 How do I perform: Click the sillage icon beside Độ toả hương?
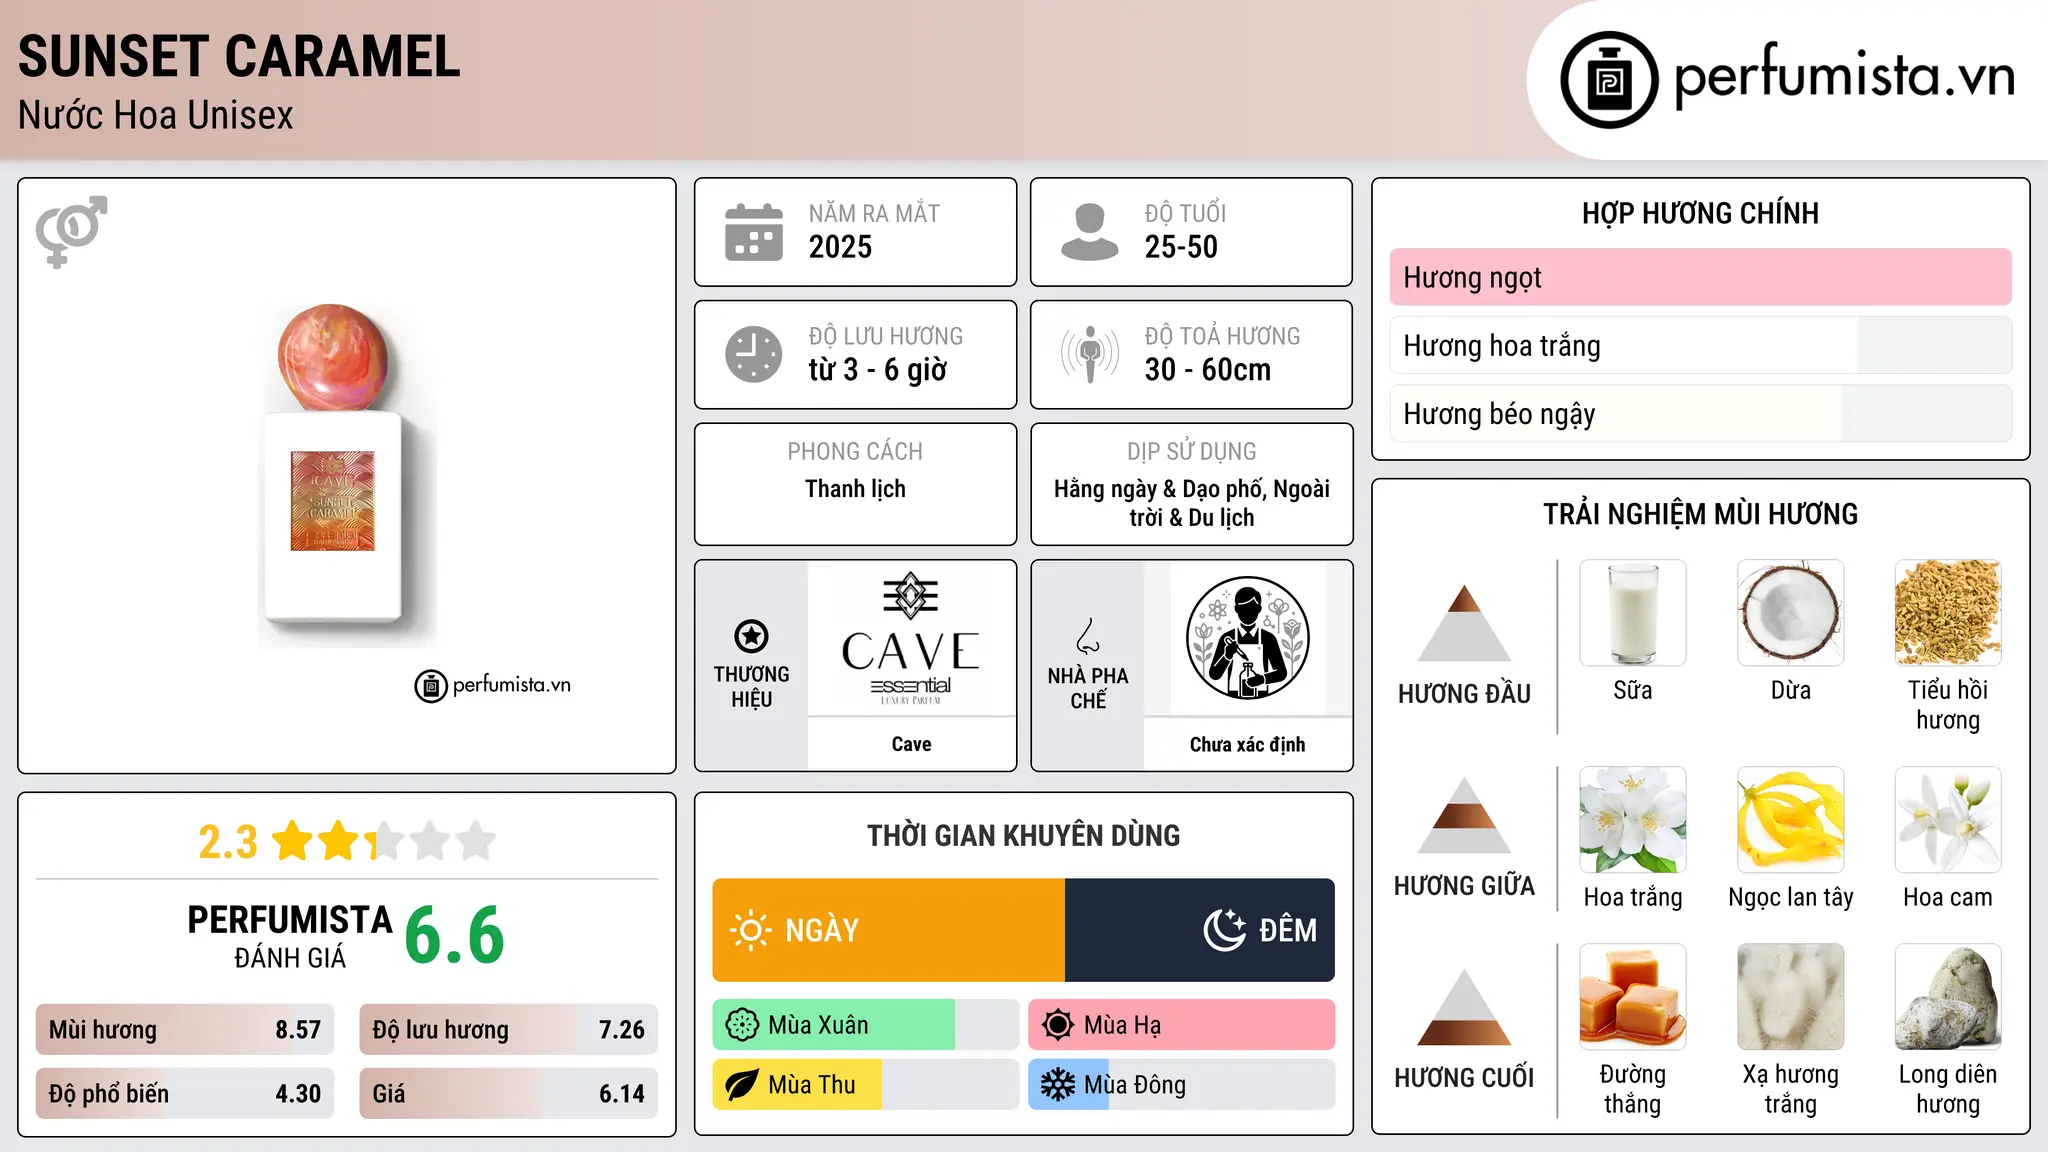[x=1089, y=354]
